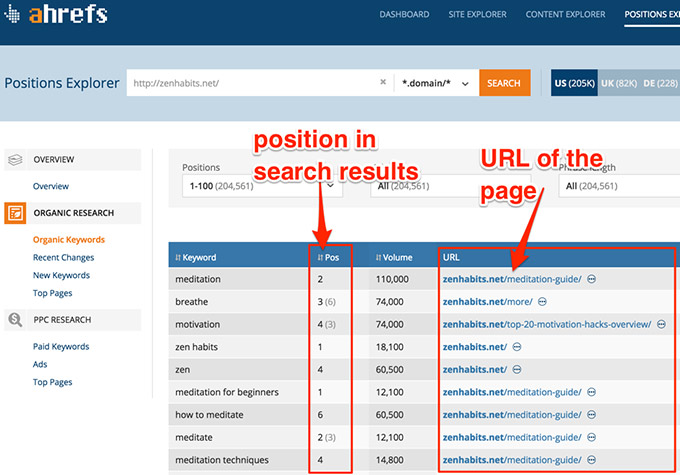Open URL link for keyword meditation
The image size is (680, 475).
pyautogui.click(x=512, y=279)
